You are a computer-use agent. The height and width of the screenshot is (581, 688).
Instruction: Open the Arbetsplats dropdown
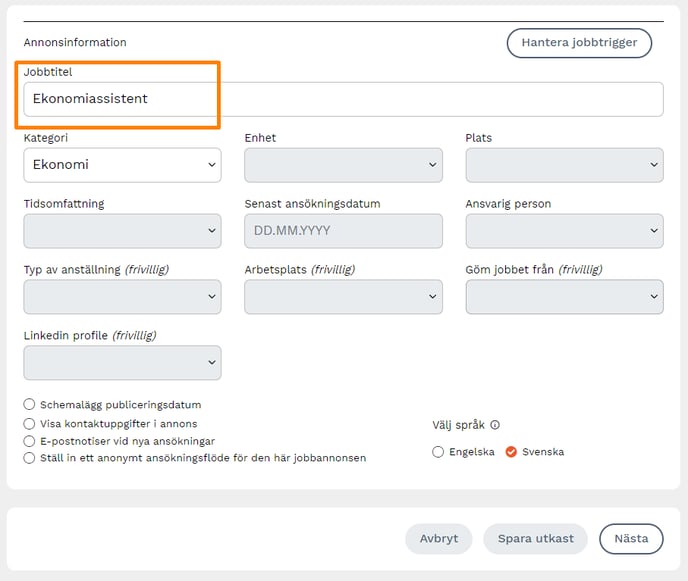(x=343, y=297)
